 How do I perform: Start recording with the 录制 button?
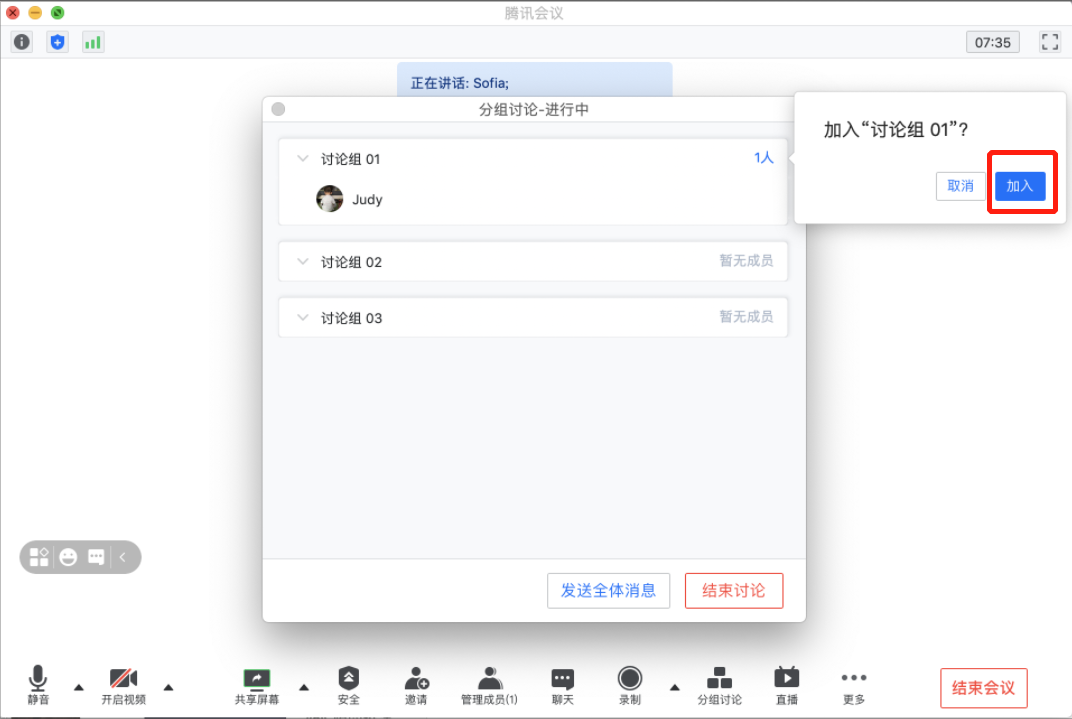tap(630, 686)
